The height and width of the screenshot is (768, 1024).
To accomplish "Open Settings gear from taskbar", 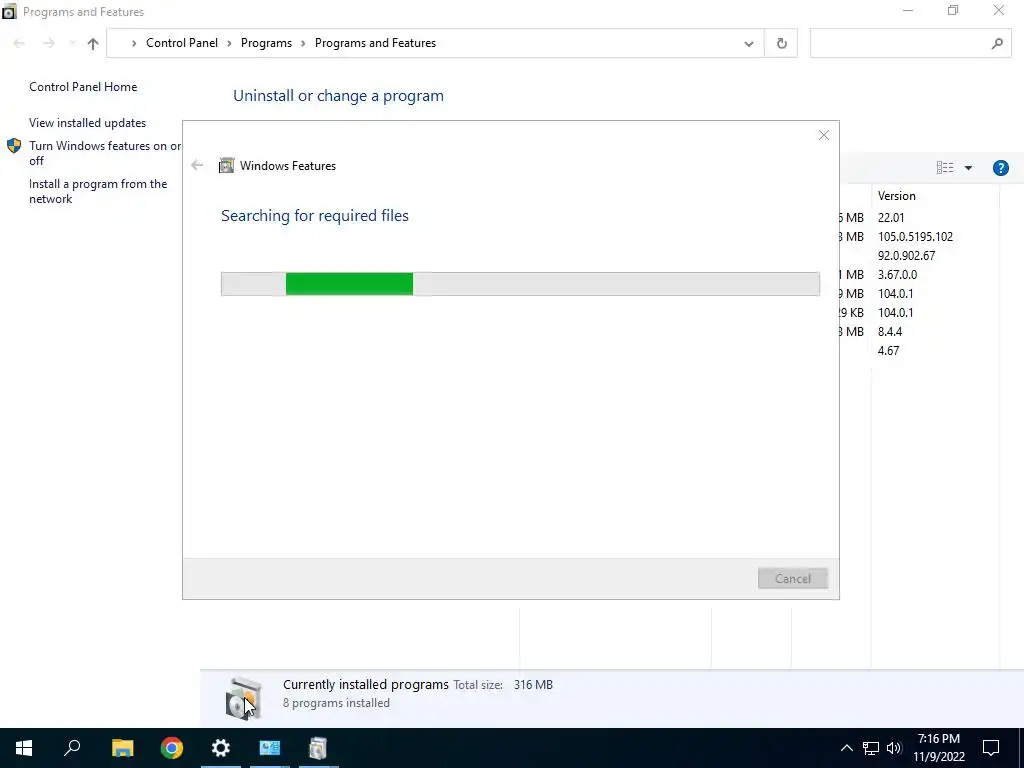I will tap(221, 748).
